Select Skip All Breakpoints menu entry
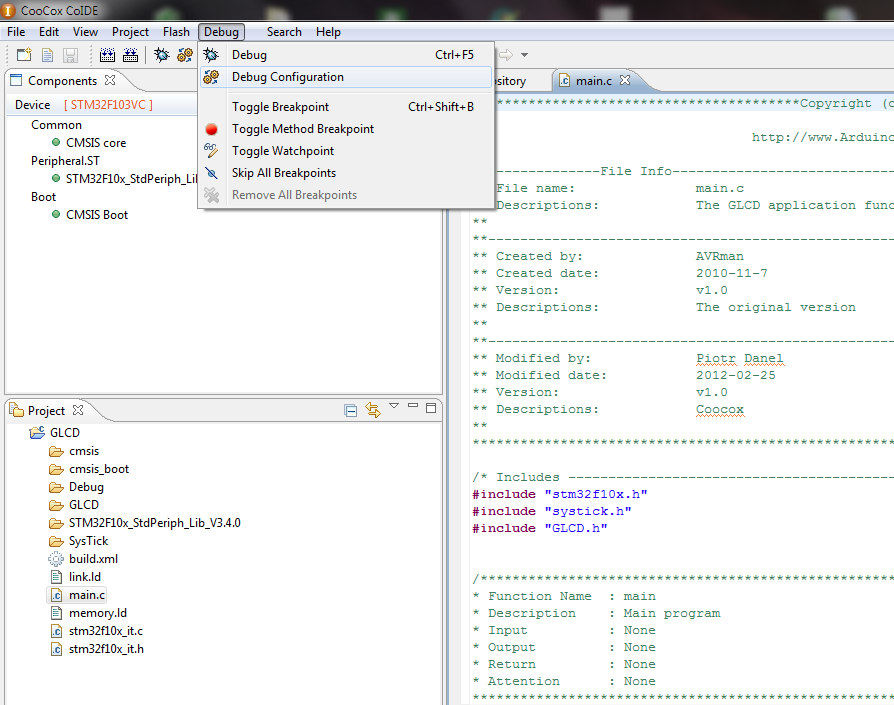The width and height of the screenshot is (894, 705). point(346,173)
